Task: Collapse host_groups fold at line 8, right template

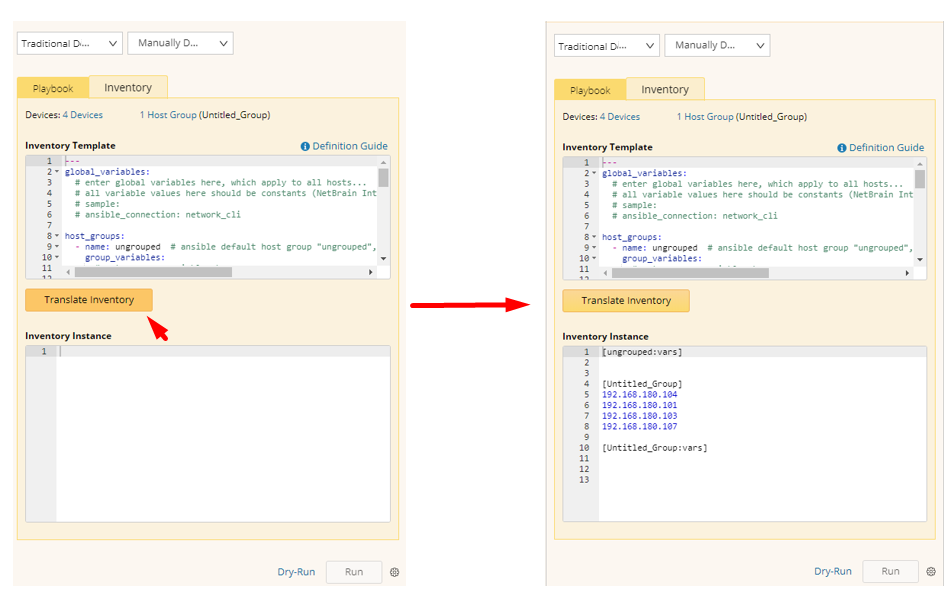Action: (594, 237)
